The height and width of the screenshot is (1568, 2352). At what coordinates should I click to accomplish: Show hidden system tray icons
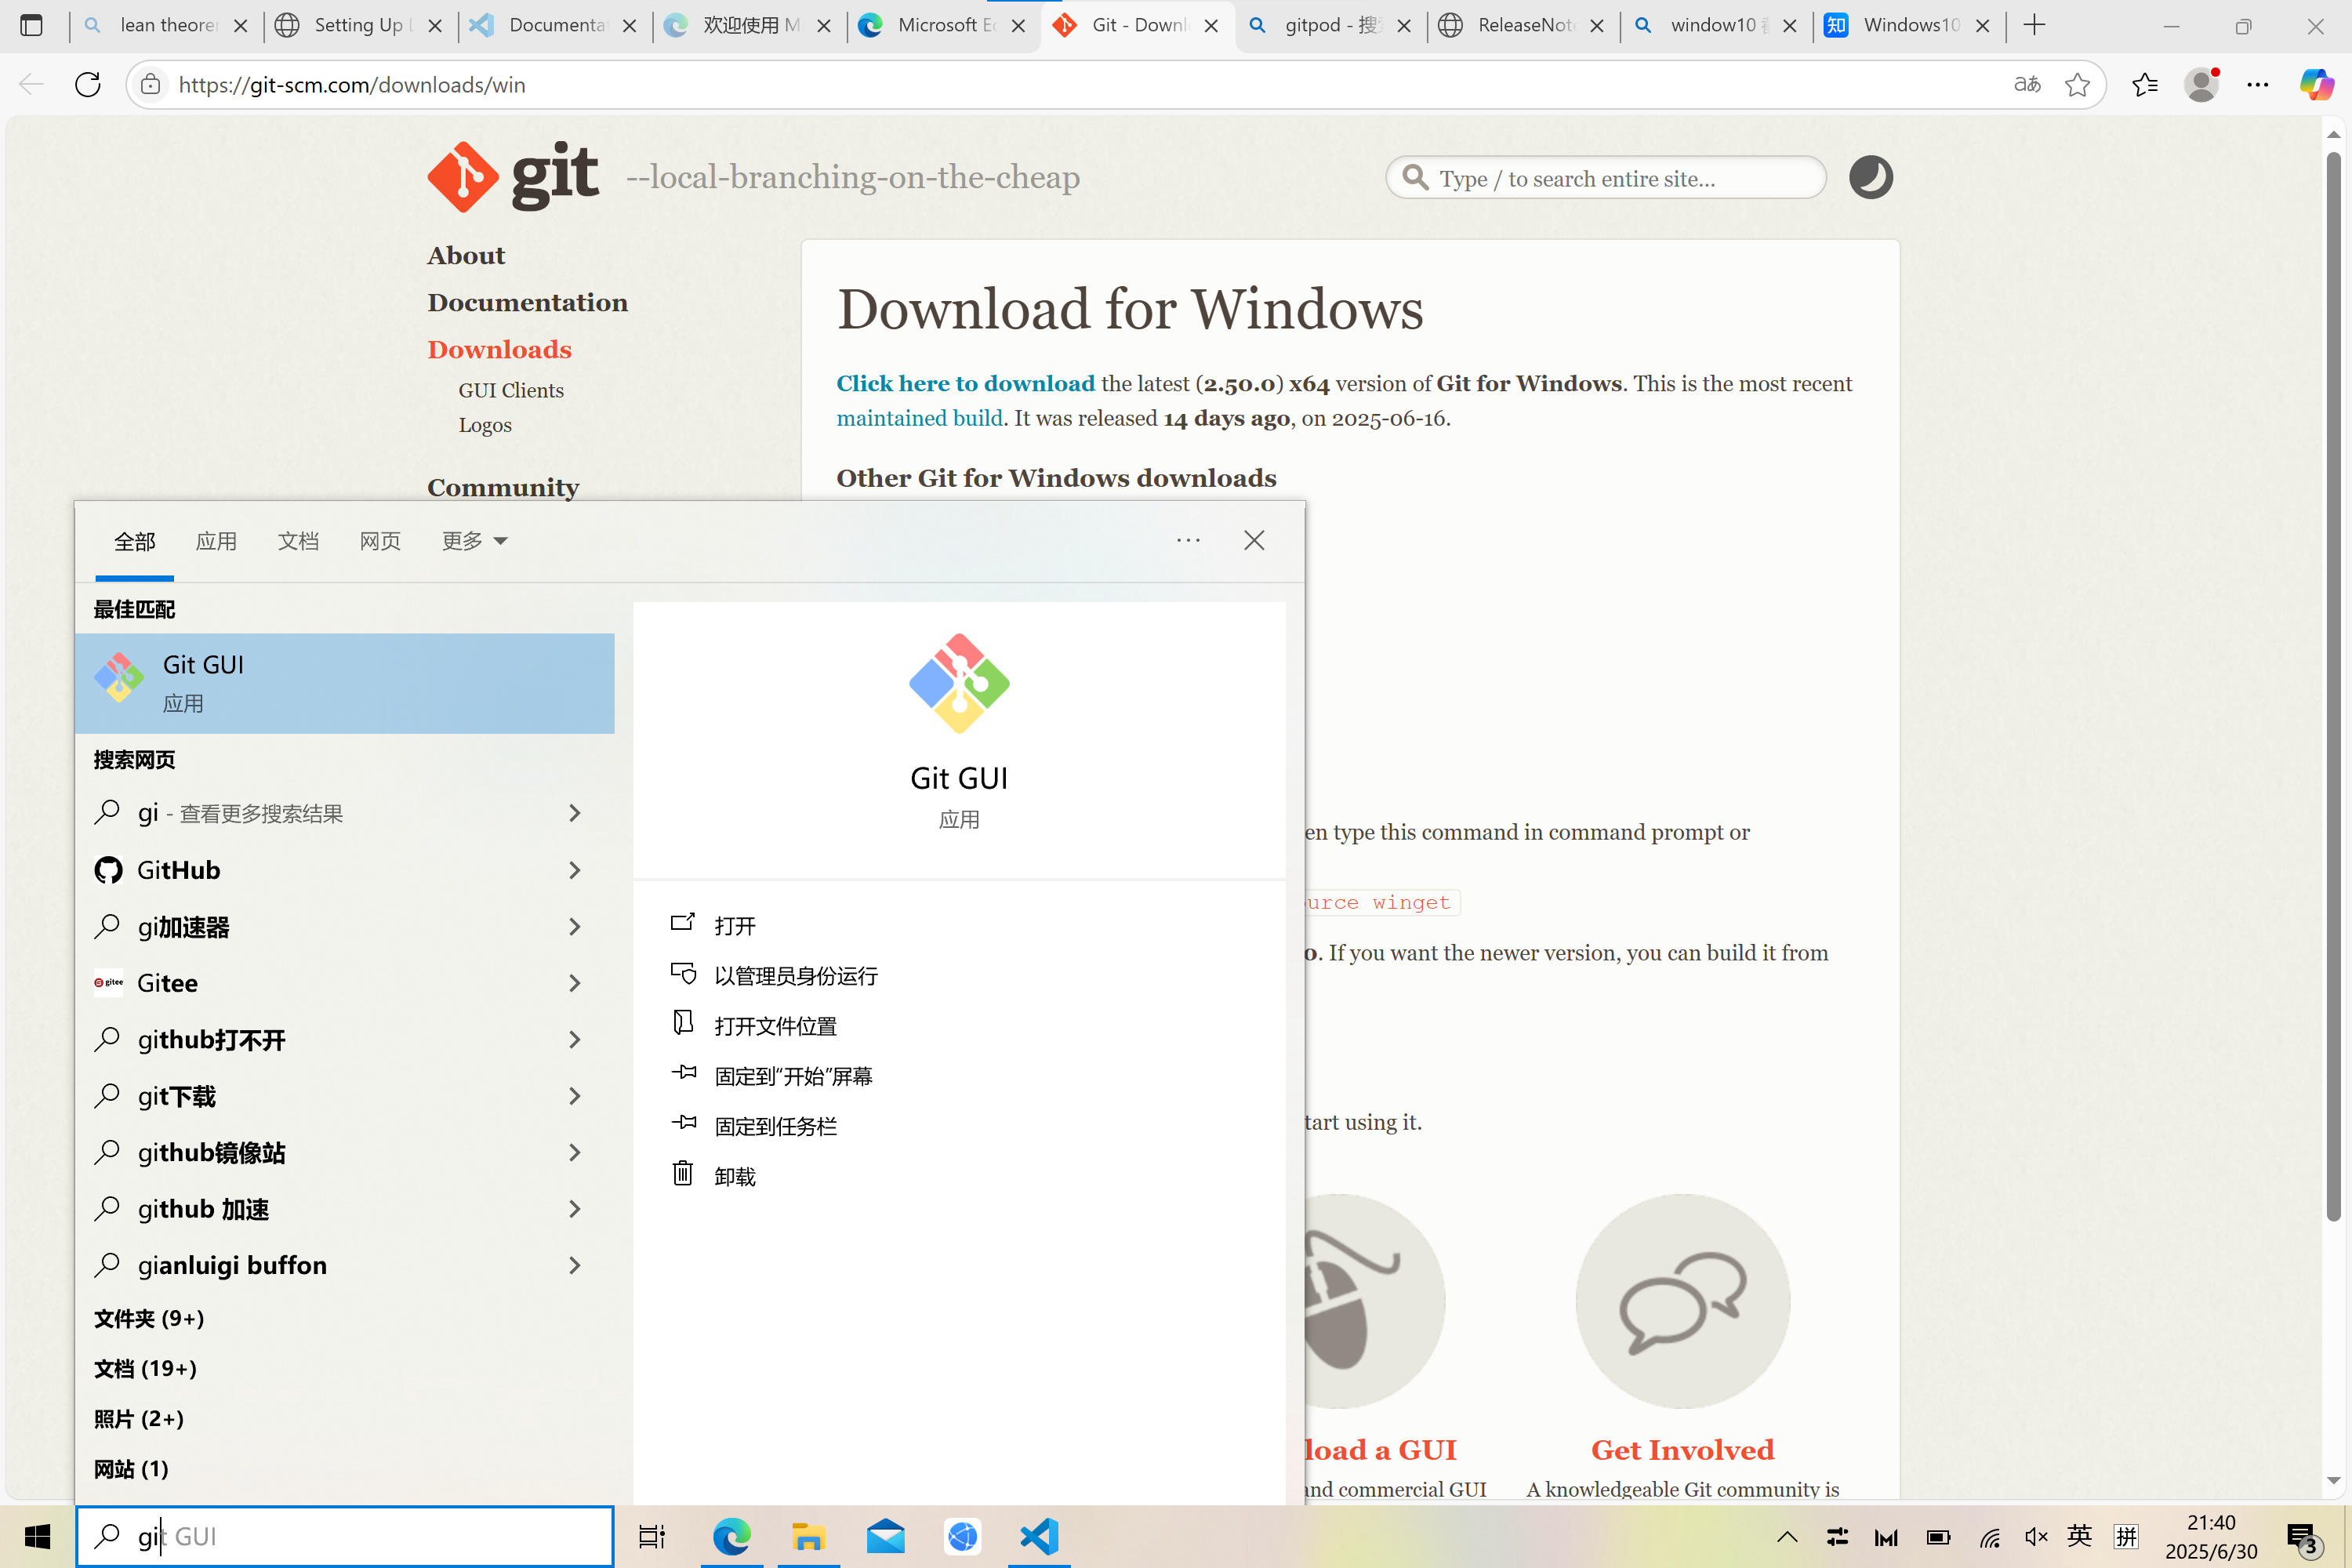1787,1536
